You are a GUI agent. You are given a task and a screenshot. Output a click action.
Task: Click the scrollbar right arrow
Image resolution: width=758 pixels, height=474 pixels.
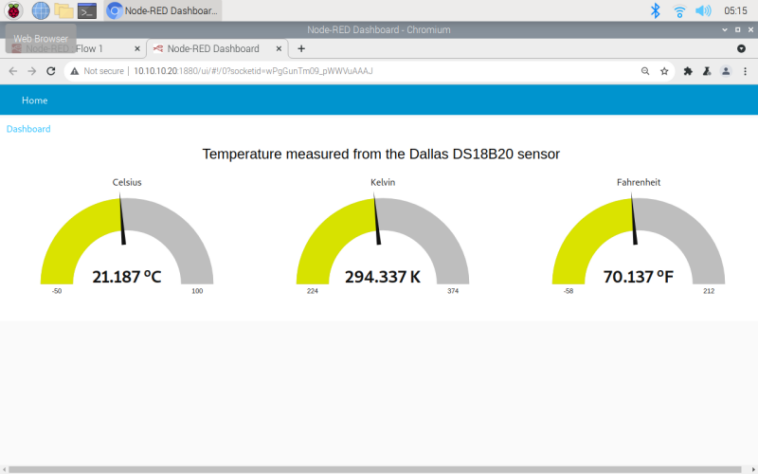pos(753,470)
